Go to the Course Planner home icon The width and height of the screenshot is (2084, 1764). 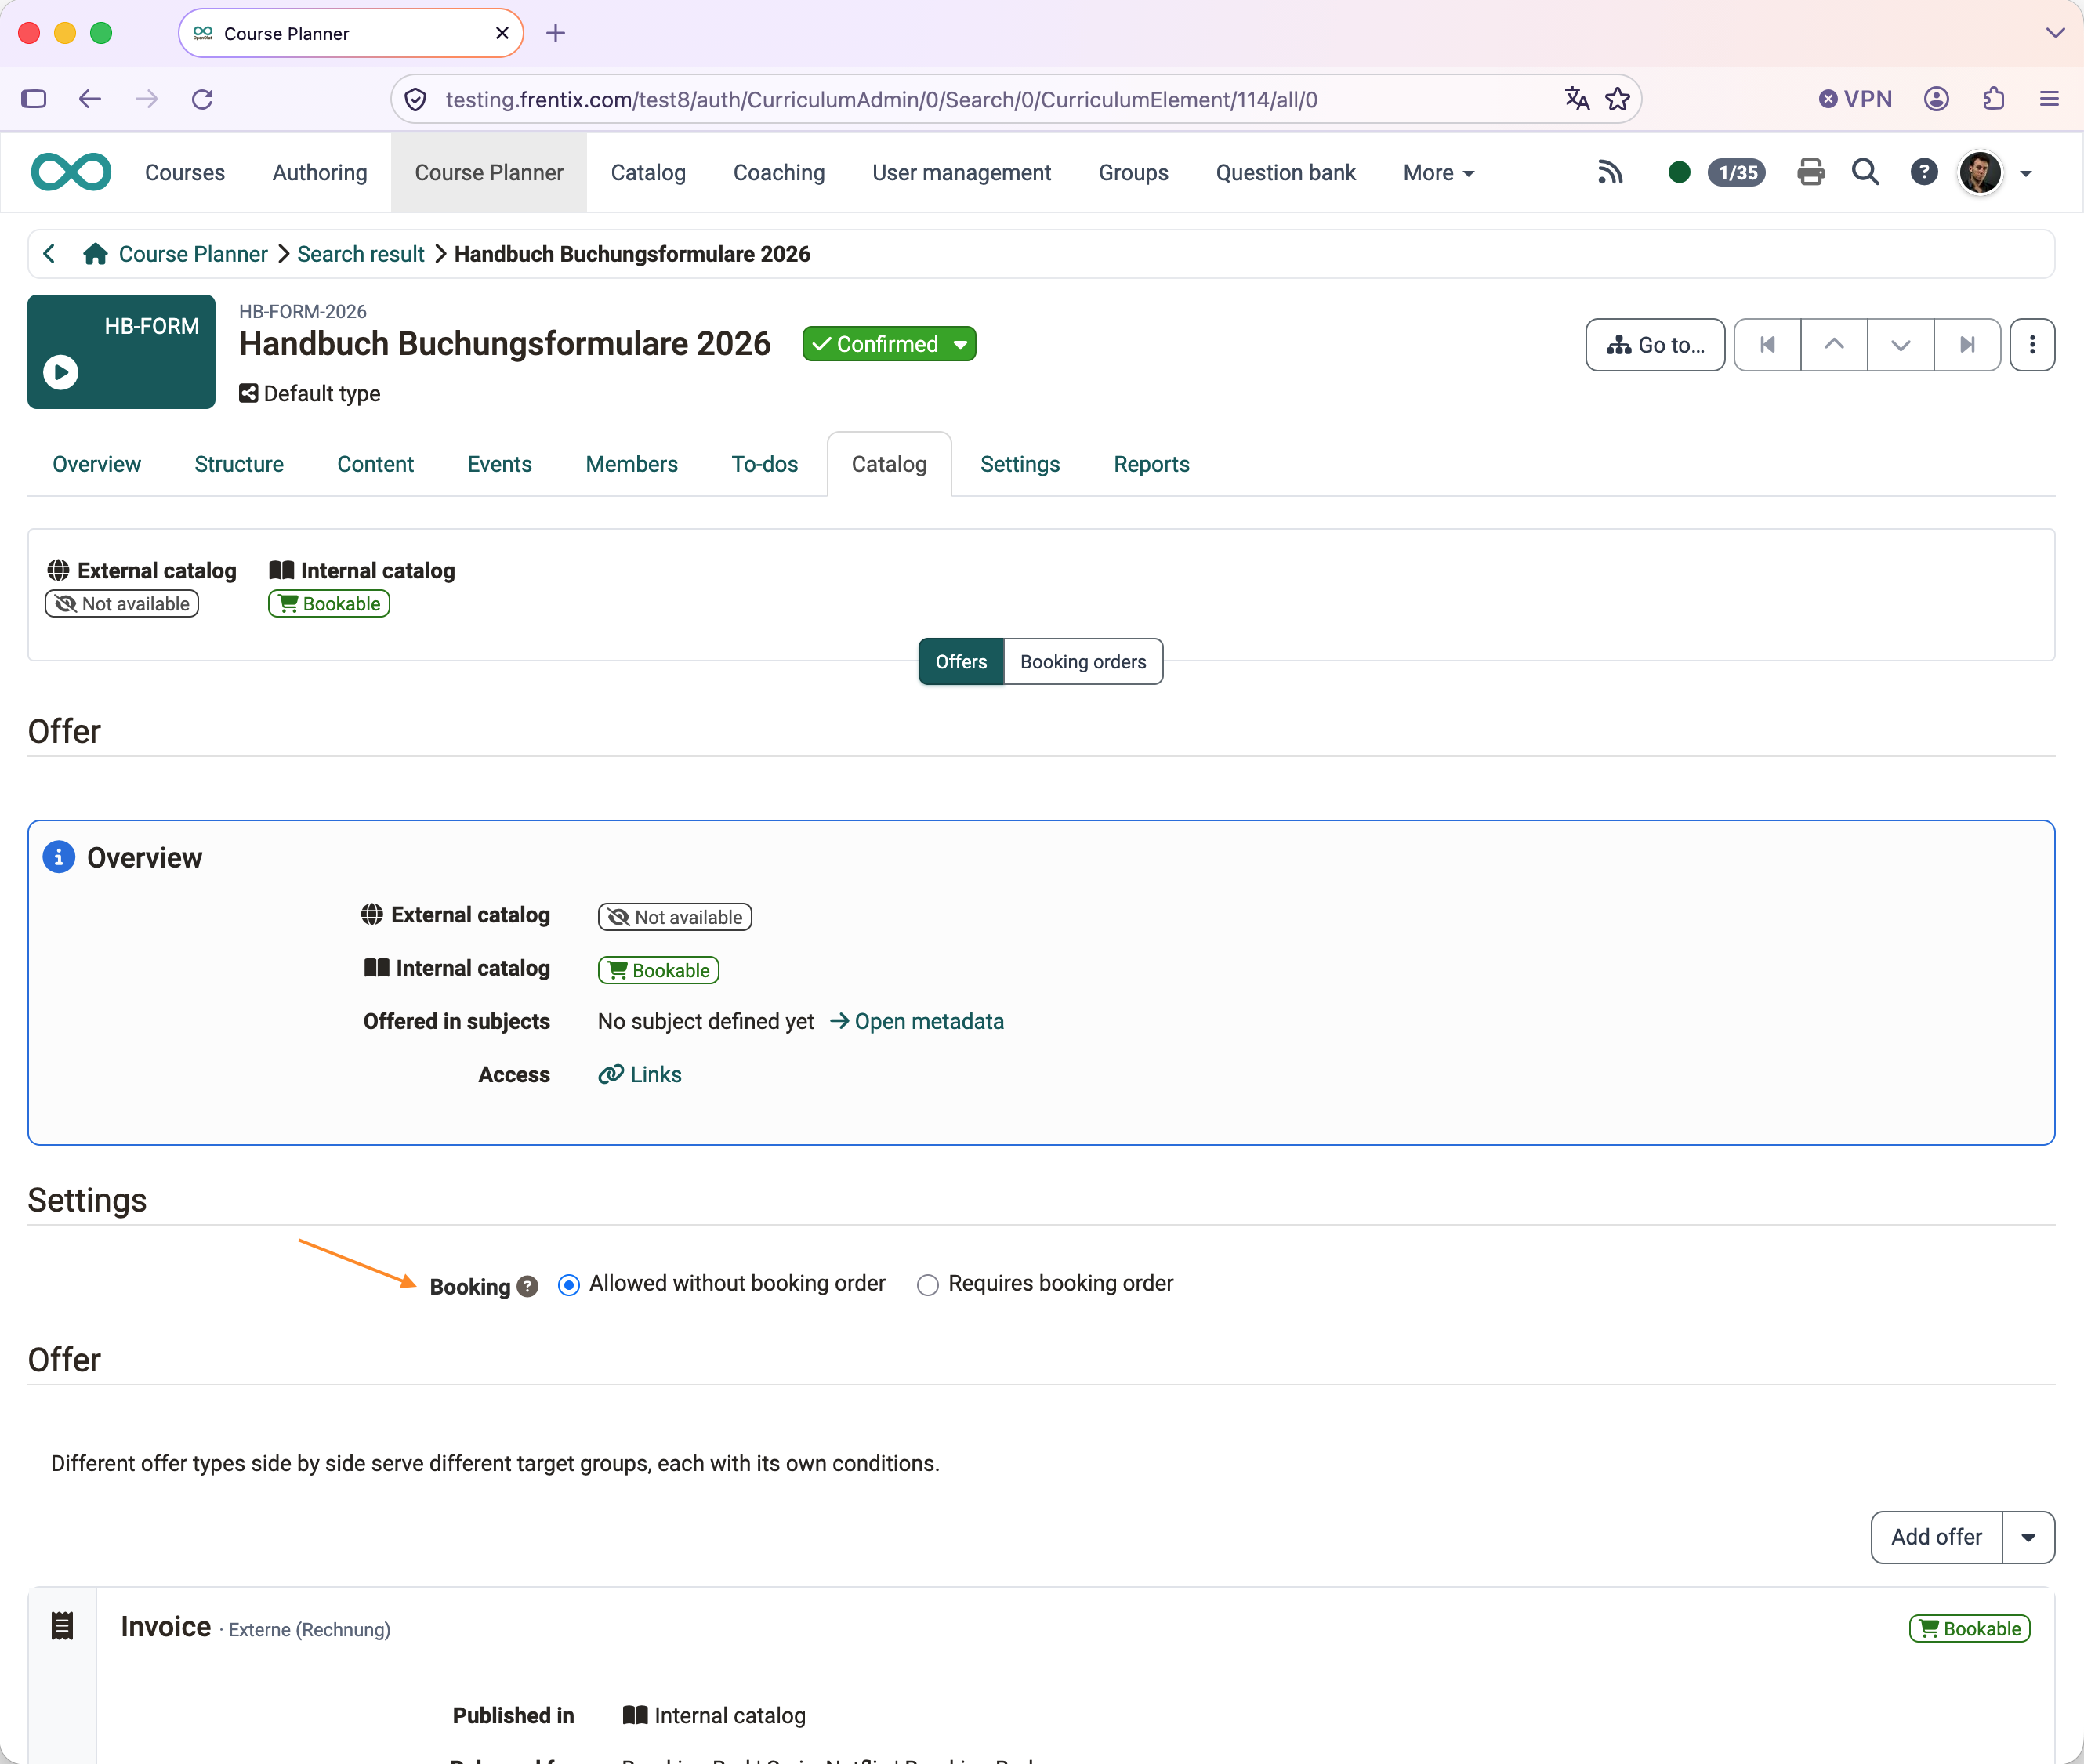point(96,254)
